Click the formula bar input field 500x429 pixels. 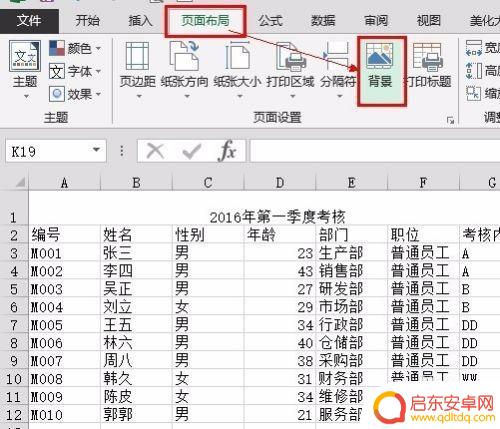pyautogui.click(x=375, y=151)
